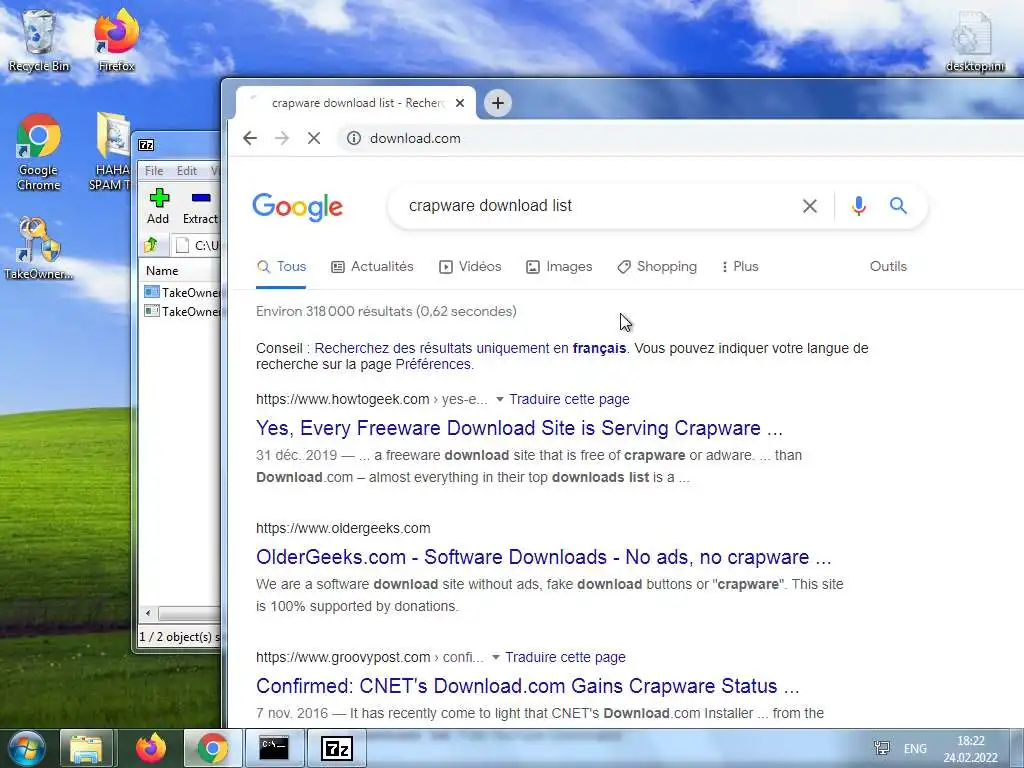Click Traduire cette page for groovypost result

(x=566, y=657)
